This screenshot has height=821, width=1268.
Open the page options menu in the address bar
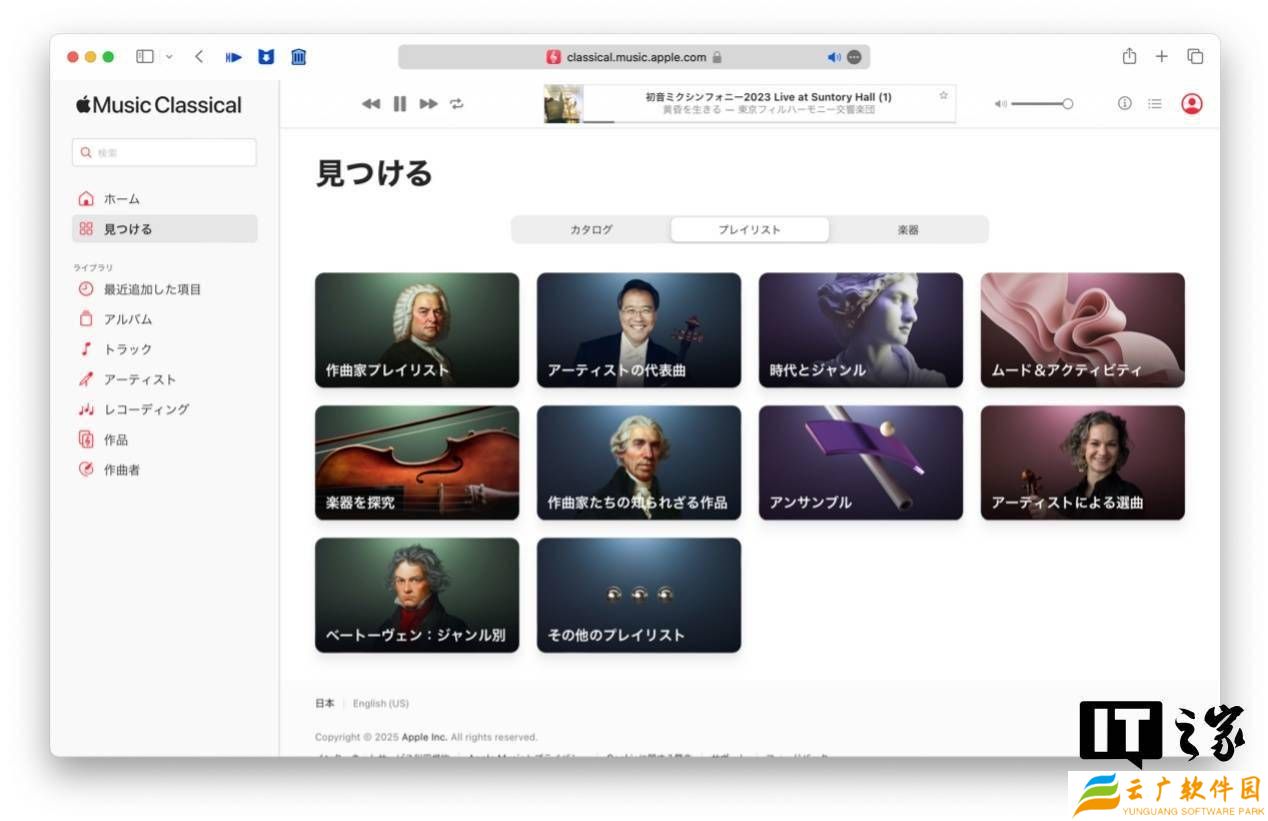tap(855, 57)
